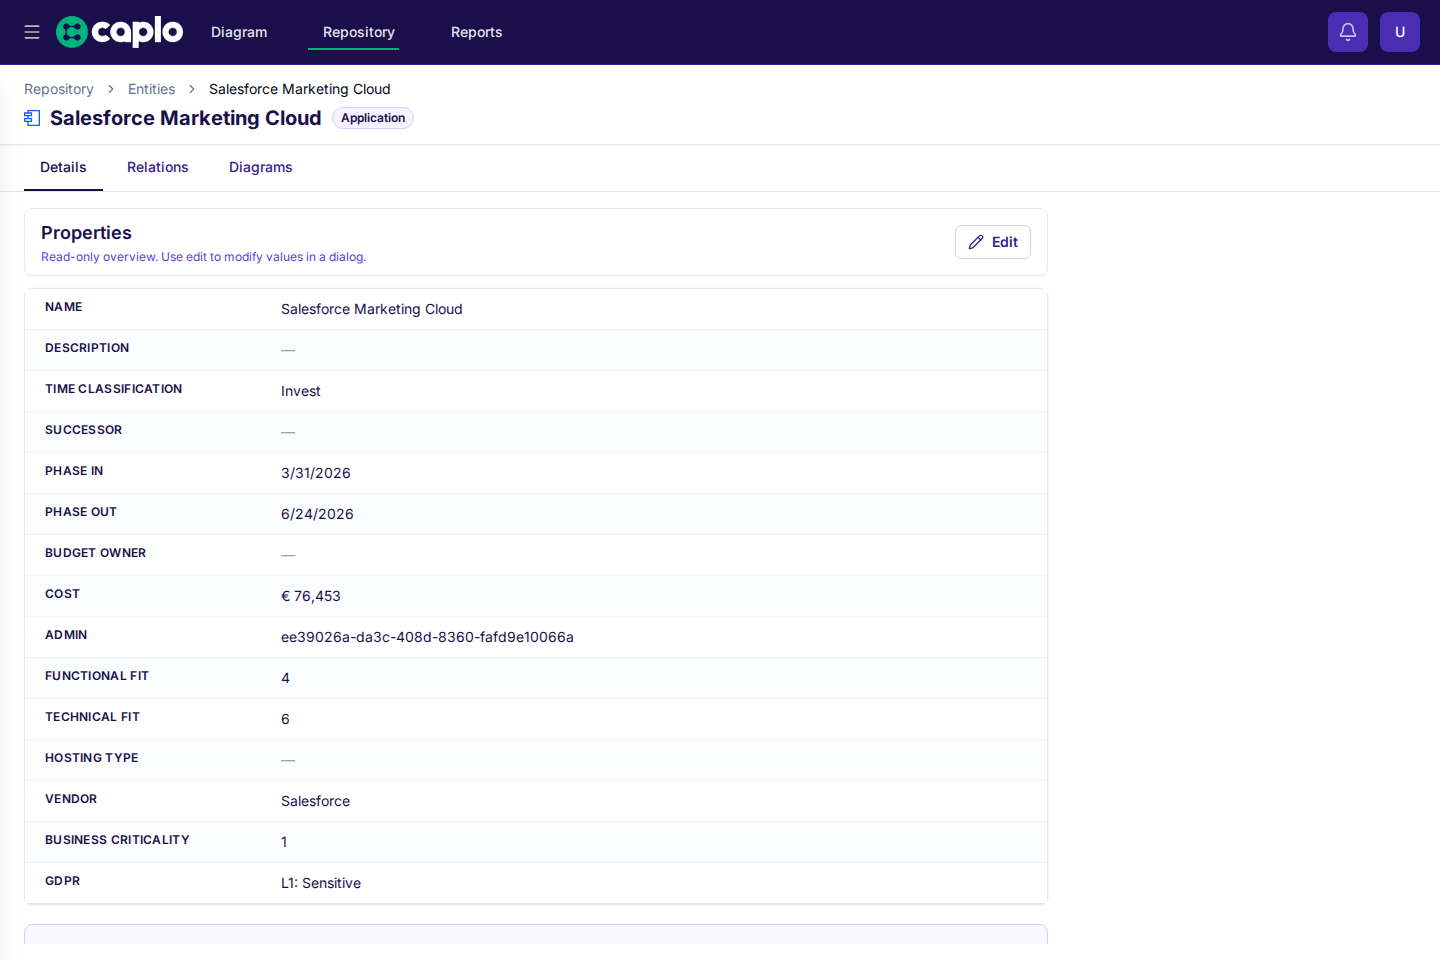This screenshot has width=1440, height=960.
Task: Select the cost value € 76,453
Action: click(311, 596)
